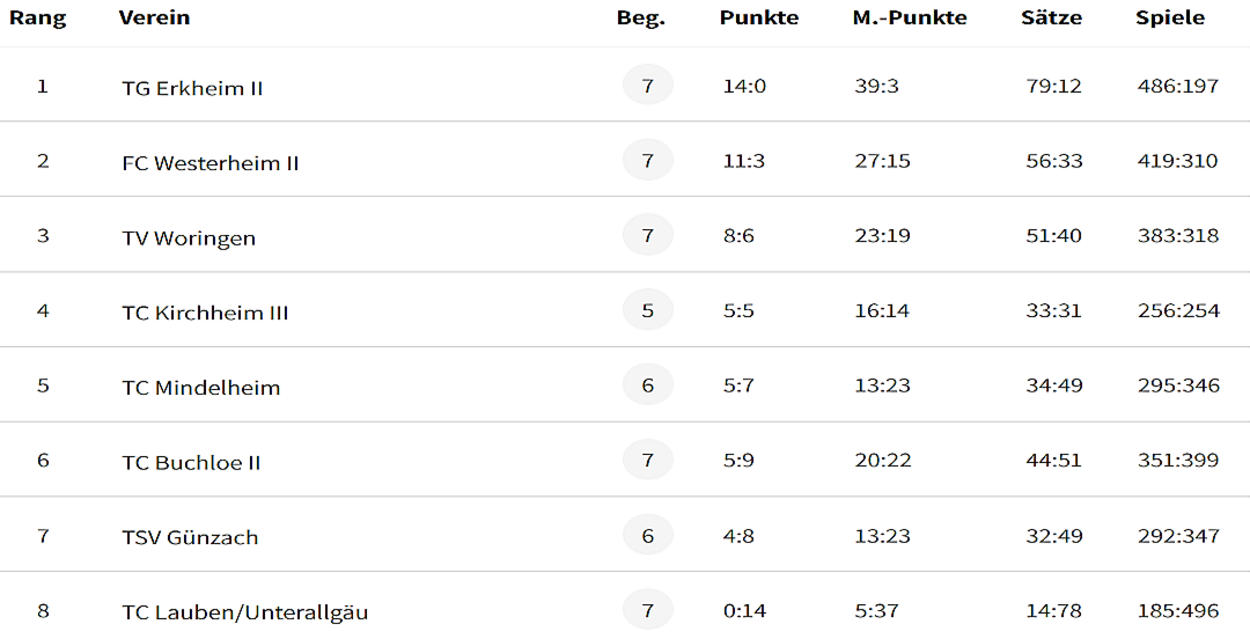The height and width of the screenshot is (639, 1250).
Task: Open TC Buchloe II club entry
Action: pos(191,463)
